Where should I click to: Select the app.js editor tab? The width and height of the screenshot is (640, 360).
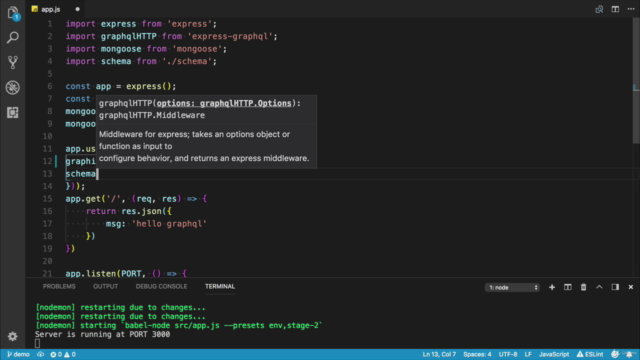(50, 9)
